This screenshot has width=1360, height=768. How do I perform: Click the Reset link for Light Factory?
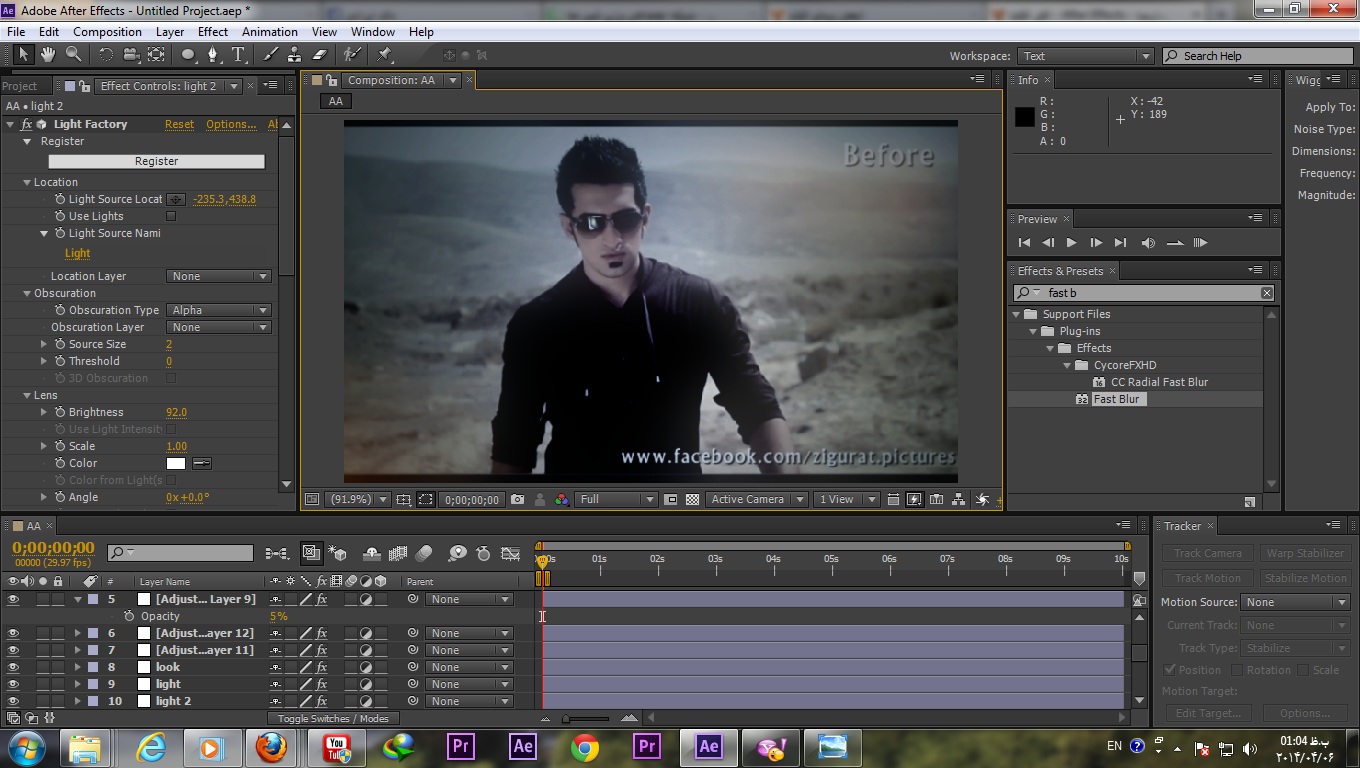[x=180, y=124]
